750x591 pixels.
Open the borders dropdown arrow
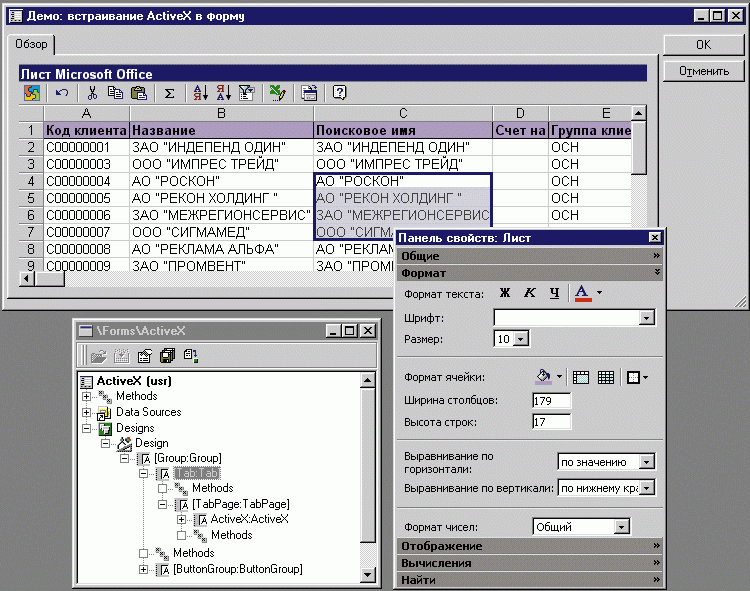tap(645, 377)
